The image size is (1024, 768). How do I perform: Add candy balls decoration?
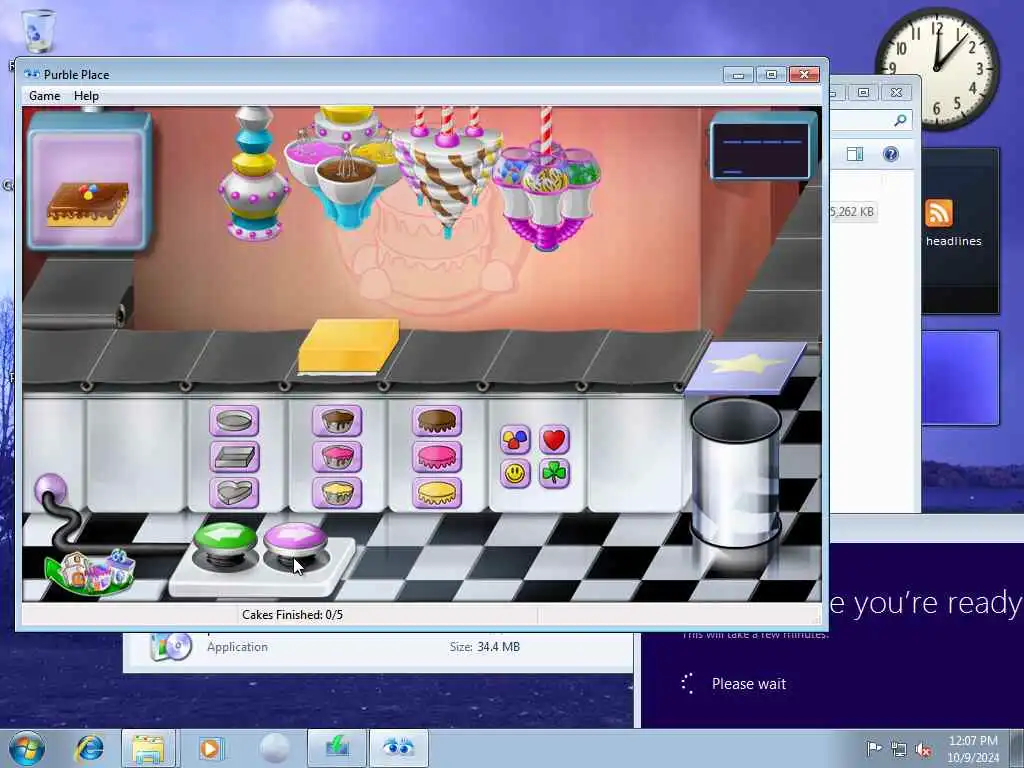tap(515, 440)
